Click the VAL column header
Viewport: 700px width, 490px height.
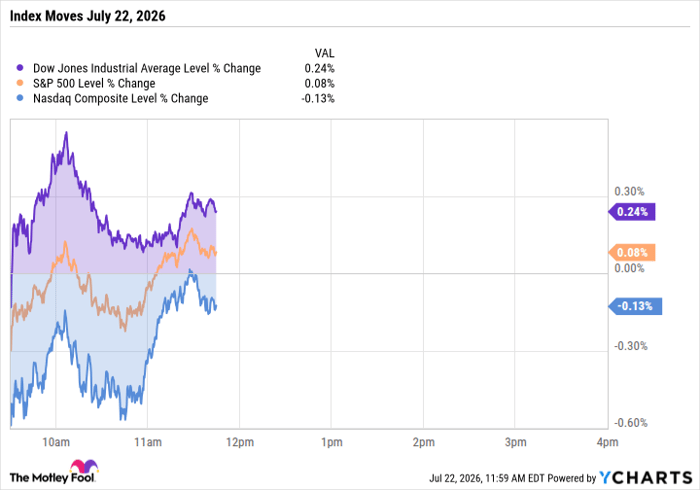325,53
